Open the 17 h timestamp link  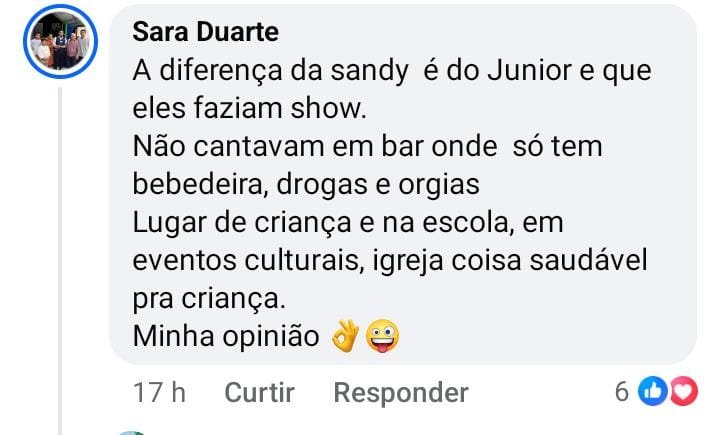(160, 393)
